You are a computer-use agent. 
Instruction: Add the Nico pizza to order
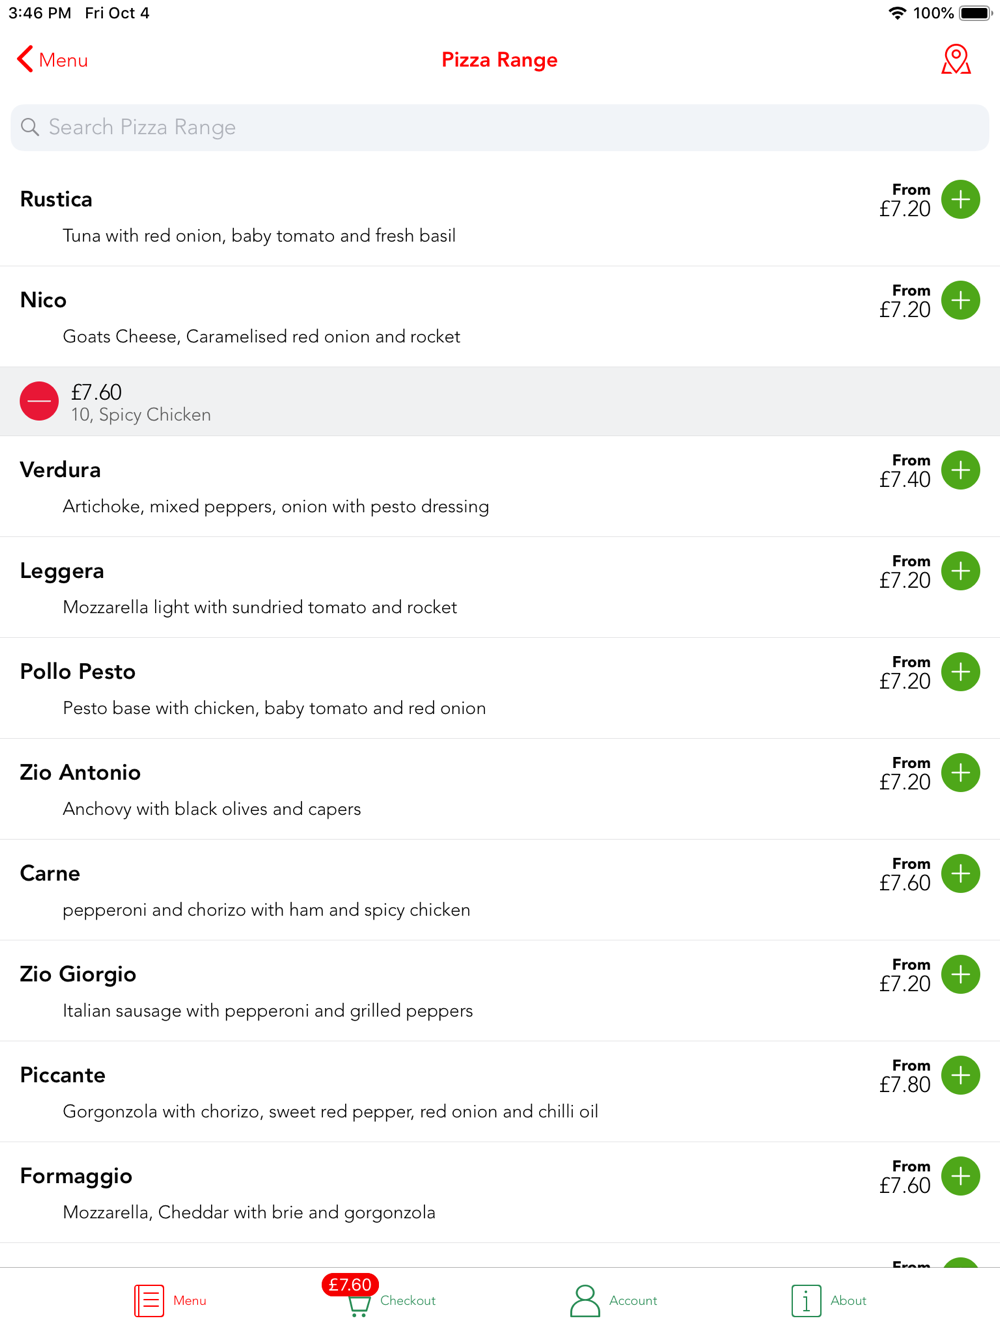click(x=961, y=301)
